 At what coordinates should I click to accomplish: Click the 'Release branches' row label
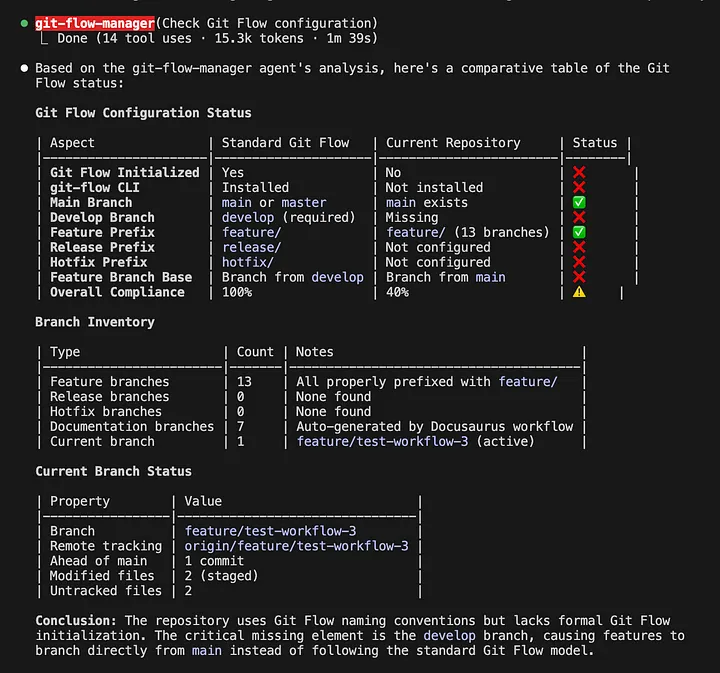point(110,397)
